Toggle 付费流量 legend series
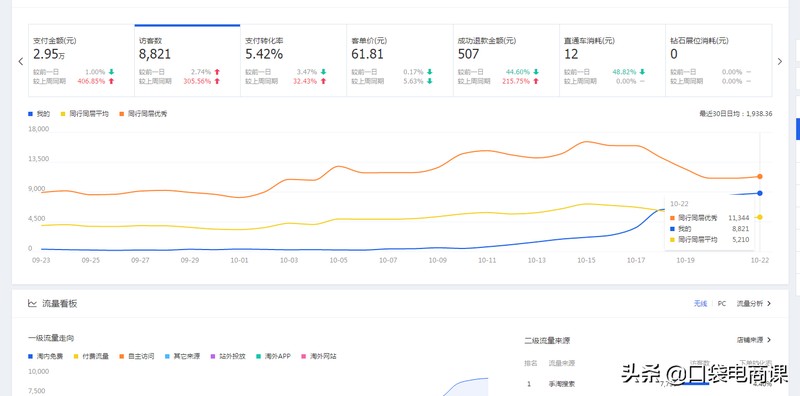The image size is (800, 396). (92, 356)
